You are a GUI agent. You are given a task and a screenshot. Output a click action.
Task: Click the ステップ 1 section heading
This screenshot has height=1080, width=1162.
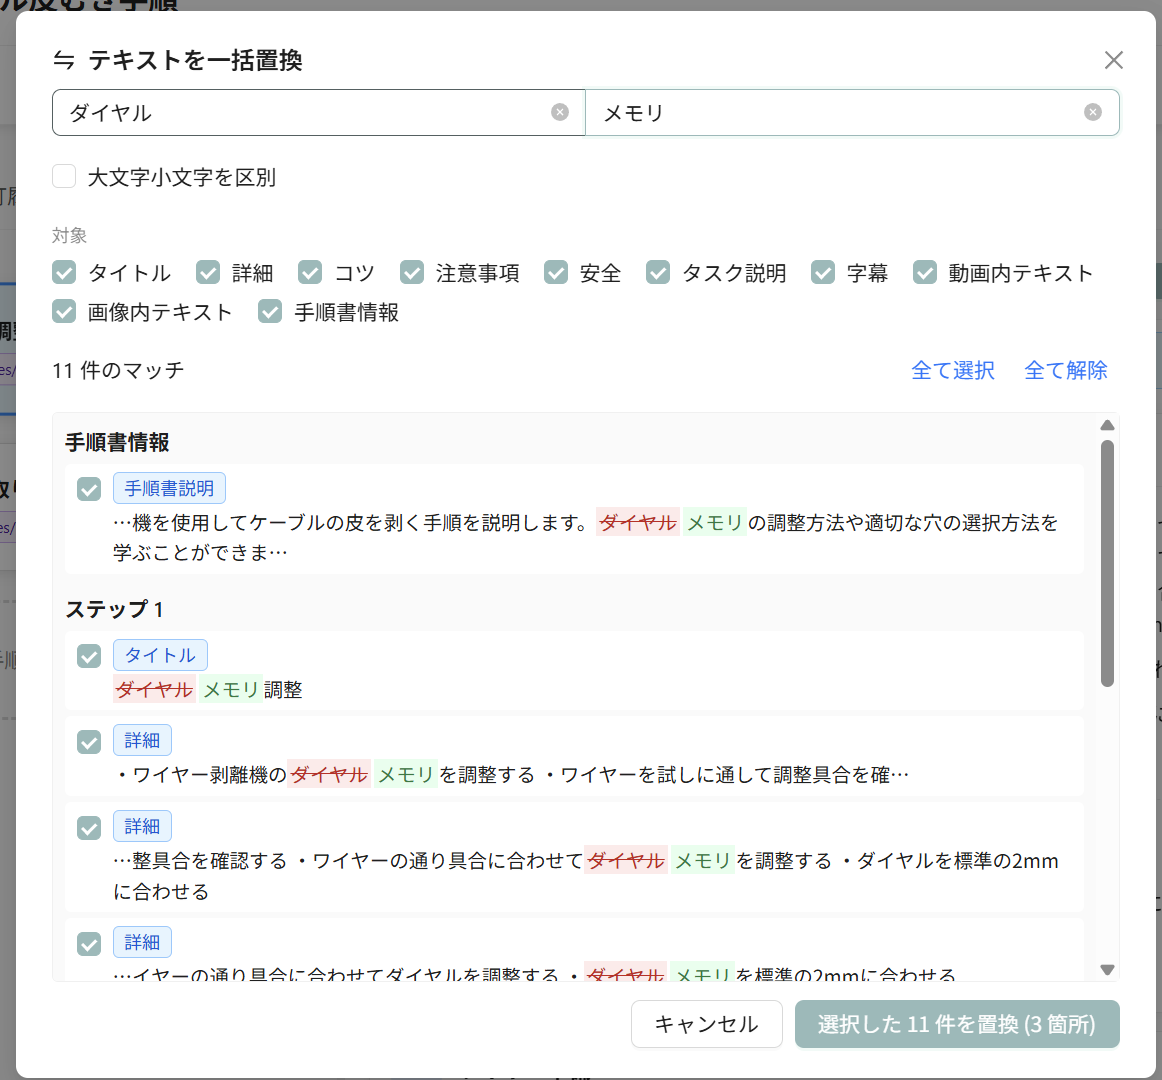click(x=114, y=609)
